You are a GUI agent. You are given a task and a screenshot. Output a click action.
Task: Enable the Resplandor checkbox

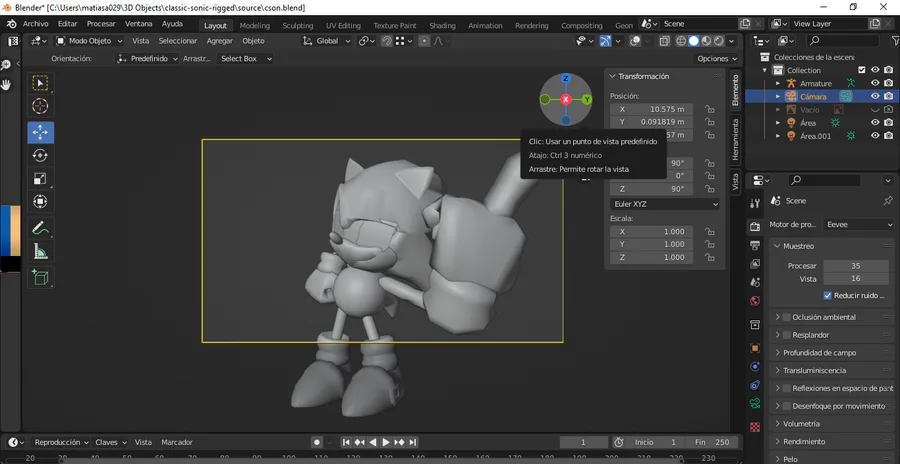pos(787,335)
